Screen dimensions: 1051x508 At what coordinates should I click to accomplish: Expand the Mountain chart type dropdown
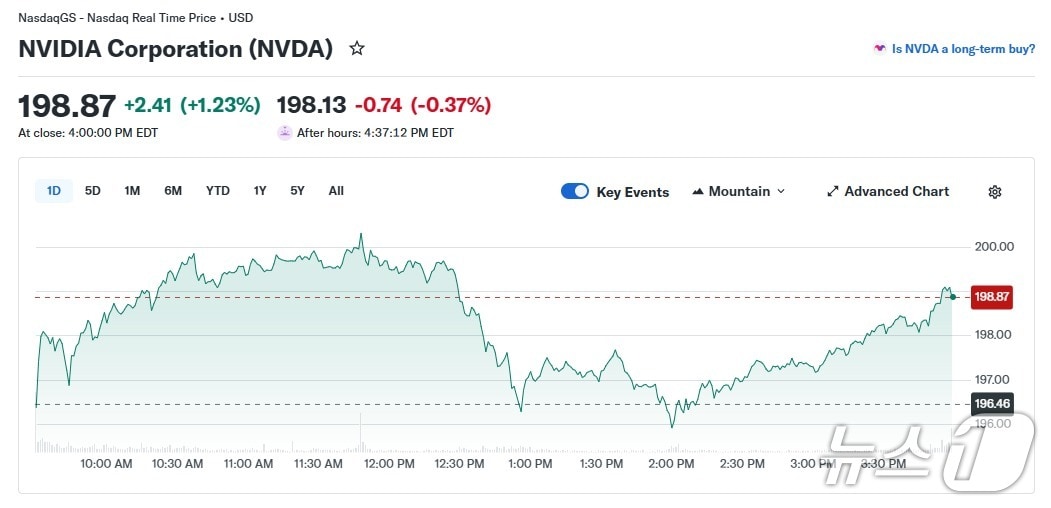point(781,192)
